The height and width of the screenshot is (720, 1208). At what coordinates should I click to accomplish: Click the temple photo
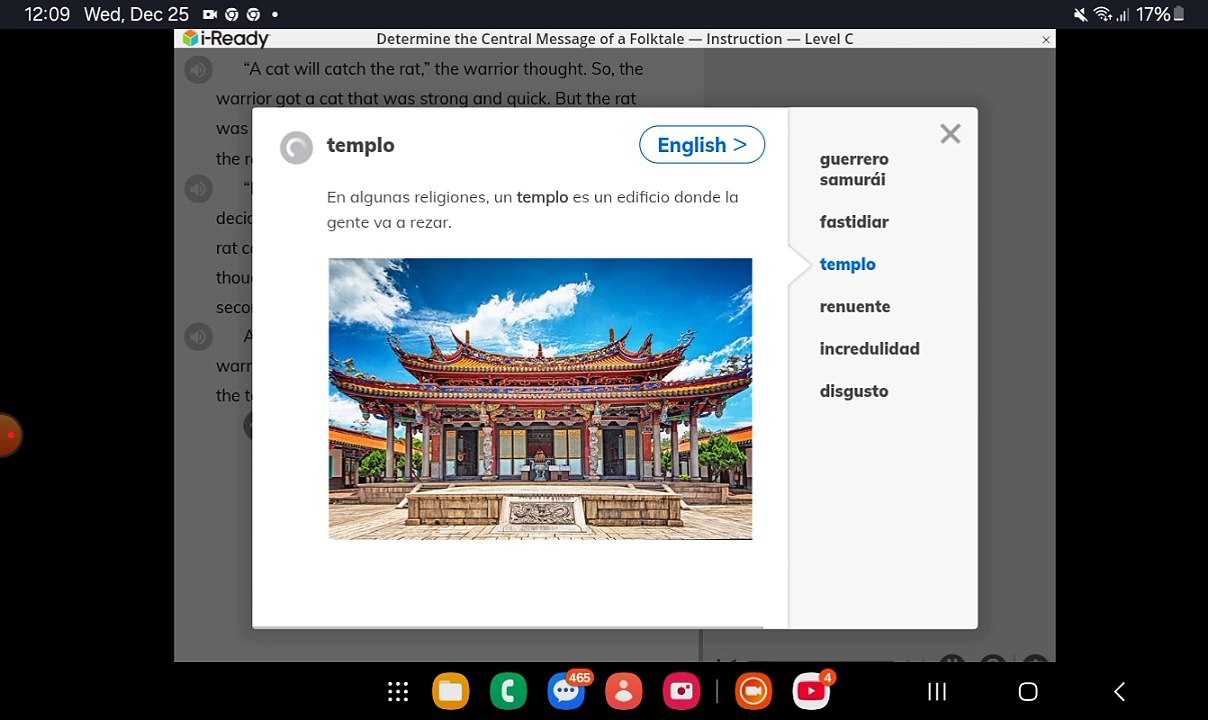pyautogui.click(x=540, y=399)
